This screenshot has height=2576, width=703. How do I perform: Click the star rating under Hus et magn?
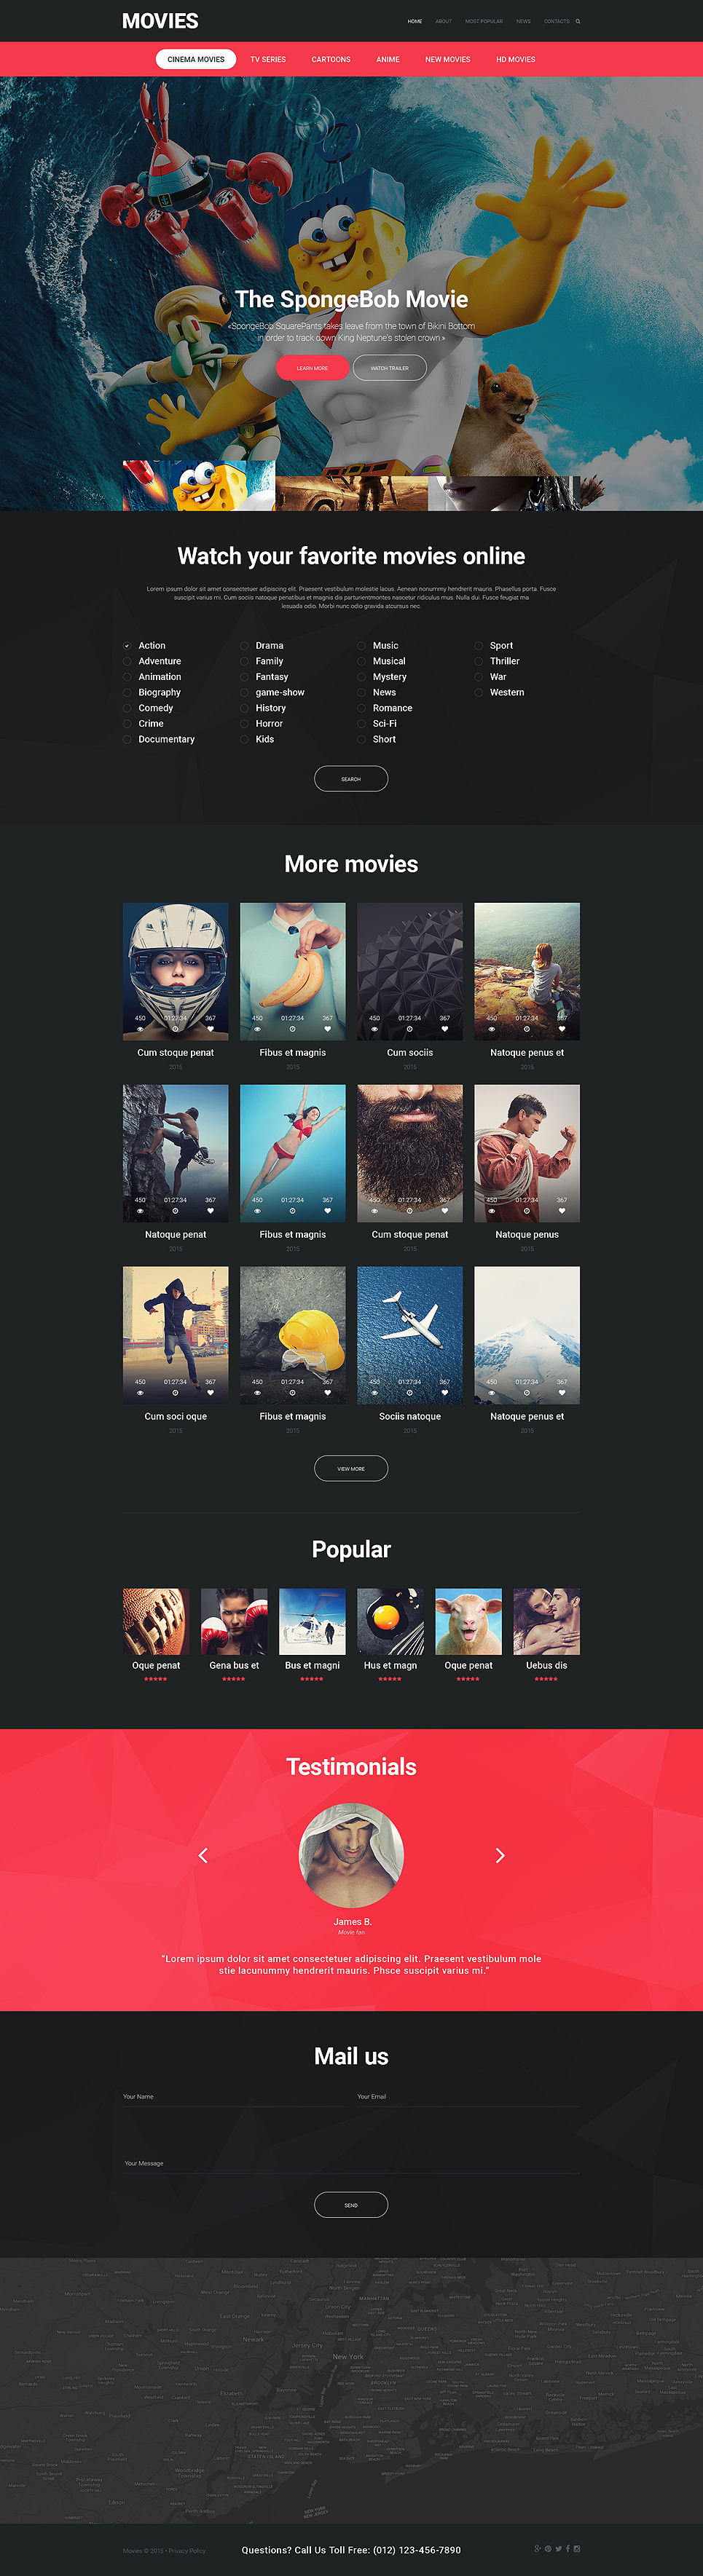point(390,1679)
